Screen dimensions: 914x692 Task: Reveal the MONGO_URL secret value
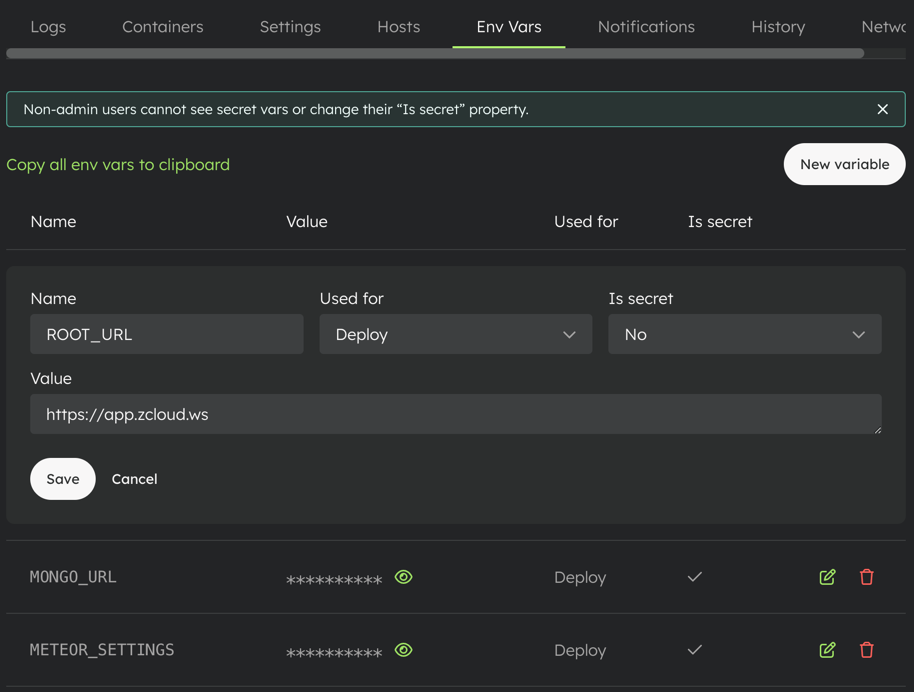click(x=403, y=577)
